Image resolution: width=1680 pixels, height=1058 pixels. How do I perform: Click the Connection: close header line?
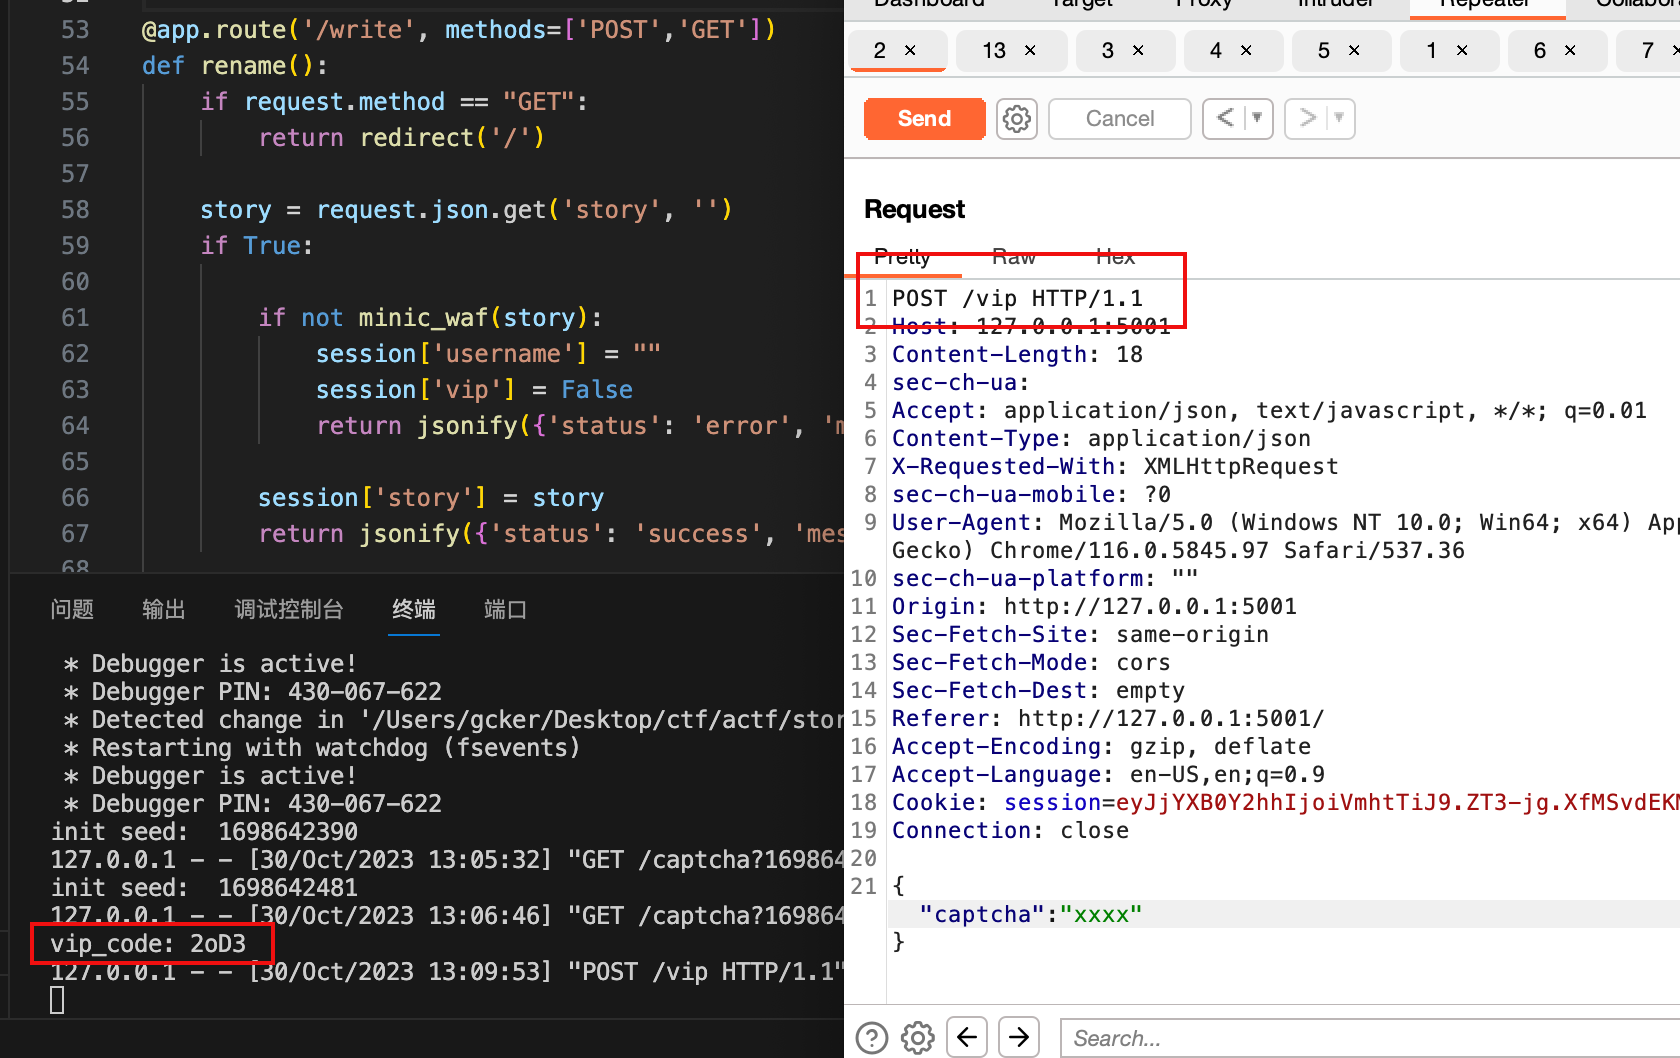(1010, 831)
